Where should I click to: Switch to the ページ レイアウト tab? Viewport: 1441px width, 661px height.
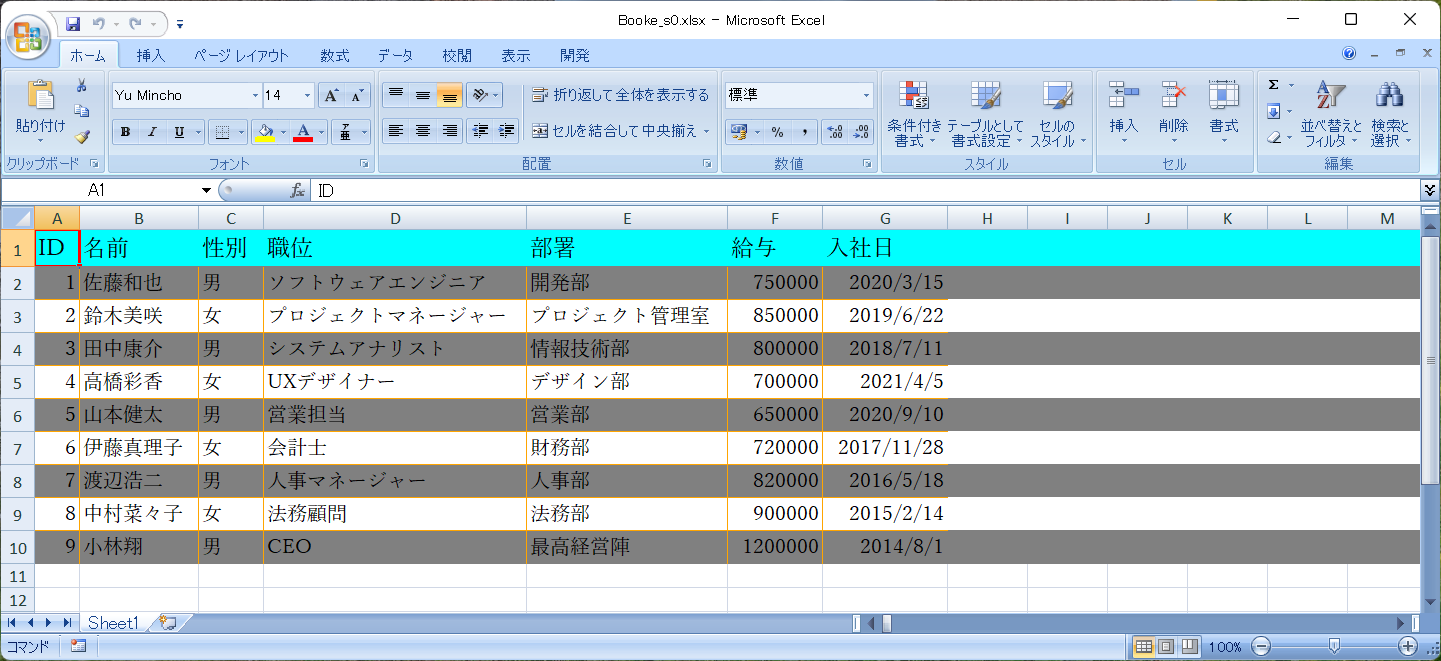[241, 56]
